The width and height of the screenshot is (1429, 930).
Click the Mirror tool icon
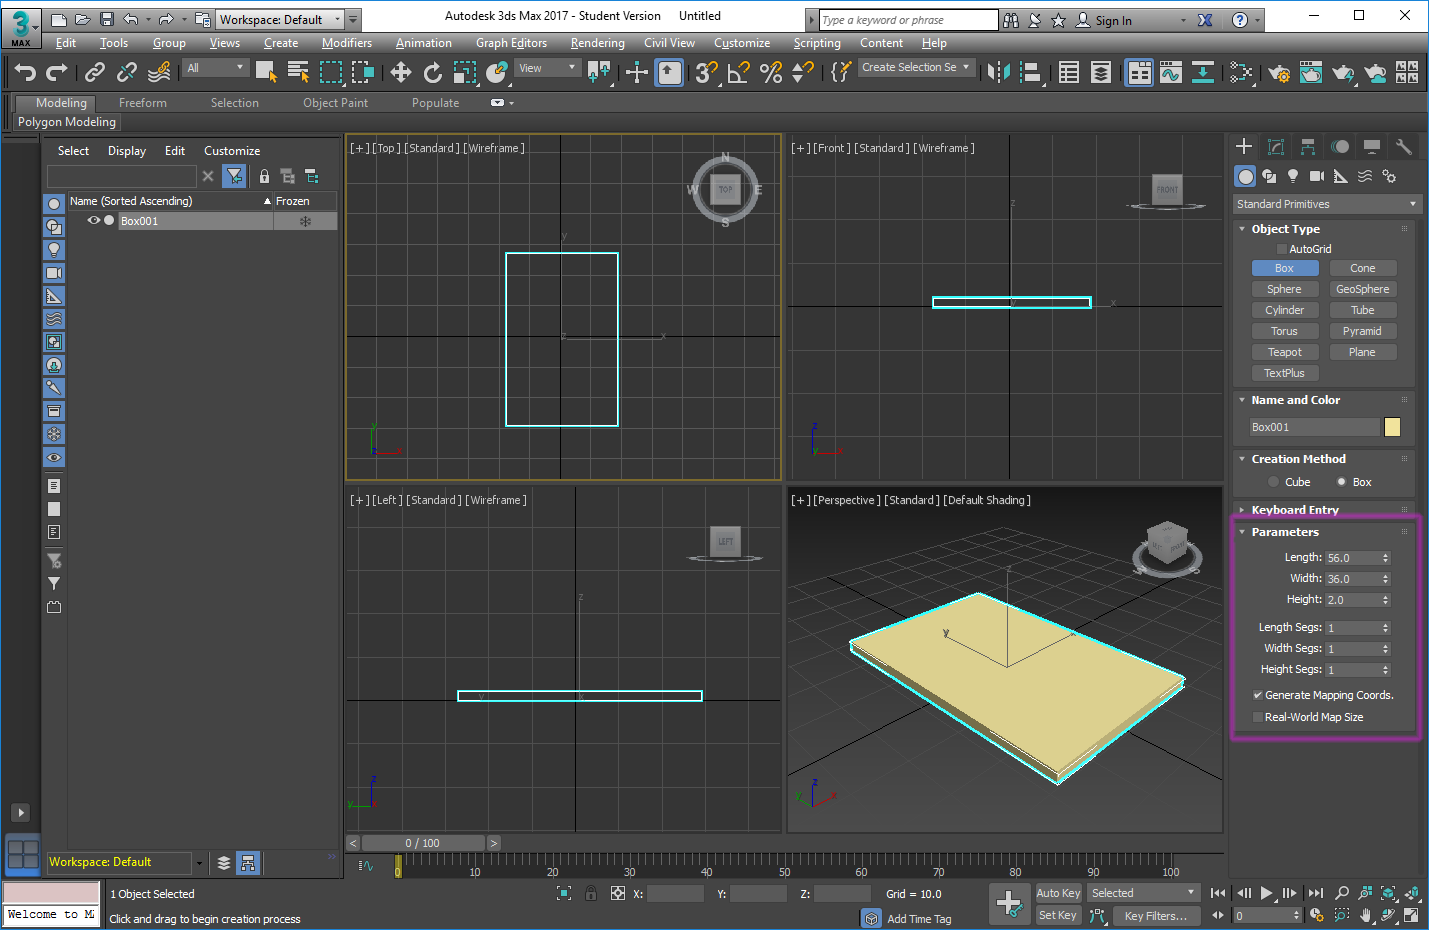(x=998, y=72)
